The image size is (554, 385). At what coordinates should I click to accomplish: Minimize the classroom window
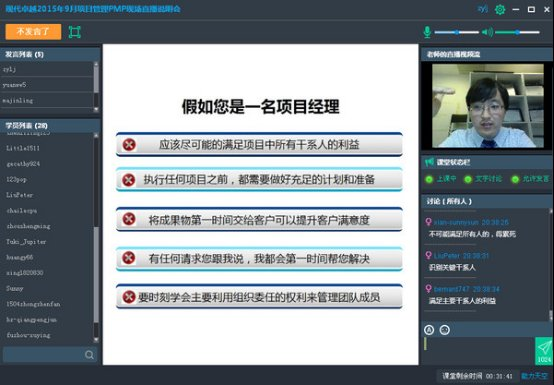click(x=516, y=9)
